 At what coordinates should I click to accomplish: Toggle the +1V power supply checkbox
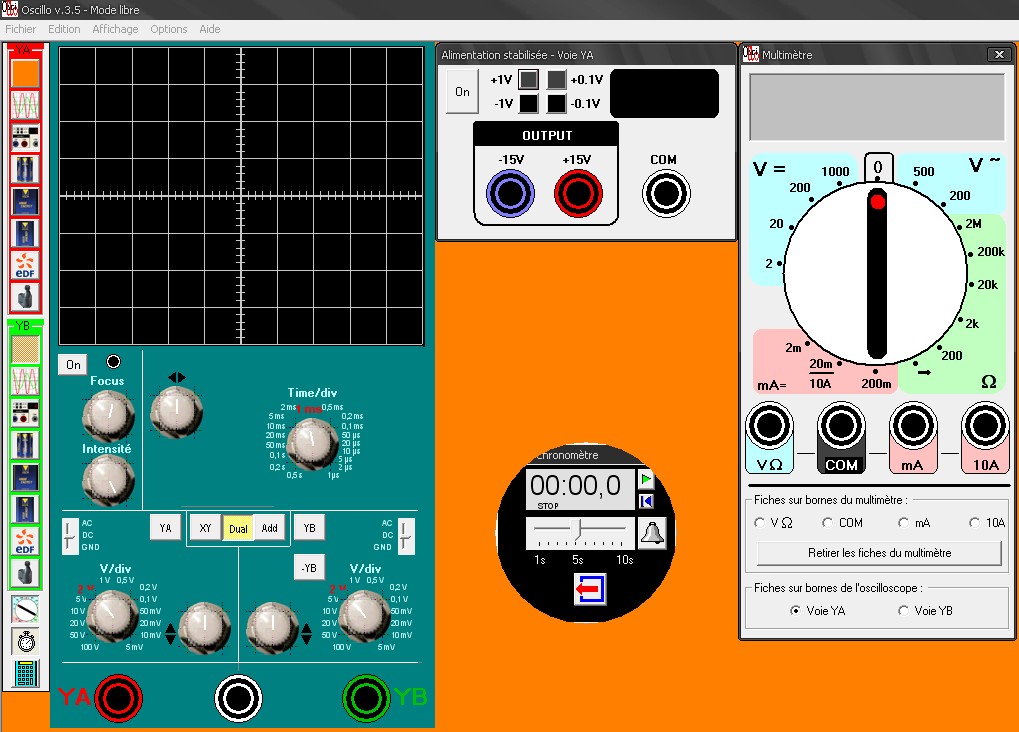click(528, 79)
